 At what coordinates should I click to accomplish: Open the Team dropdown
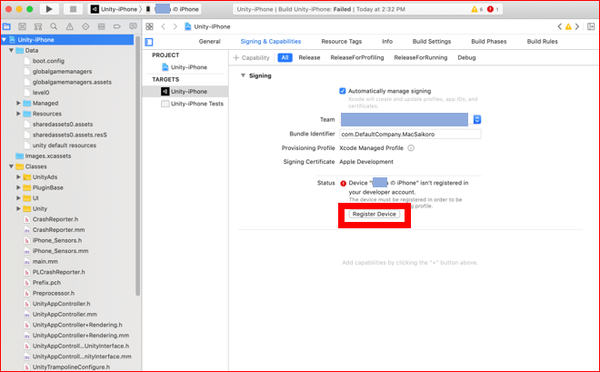pos(477,119)
